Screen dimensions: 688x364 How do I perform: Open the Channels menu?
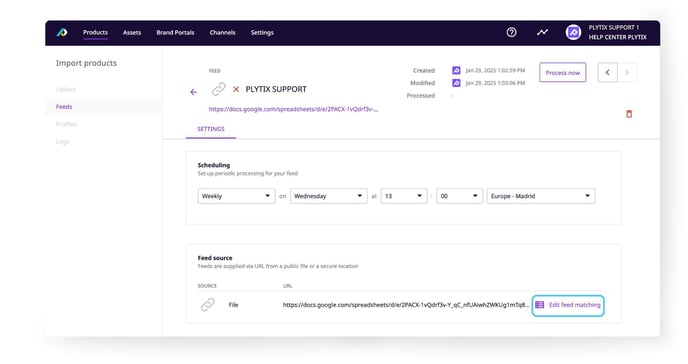point(222,32)
